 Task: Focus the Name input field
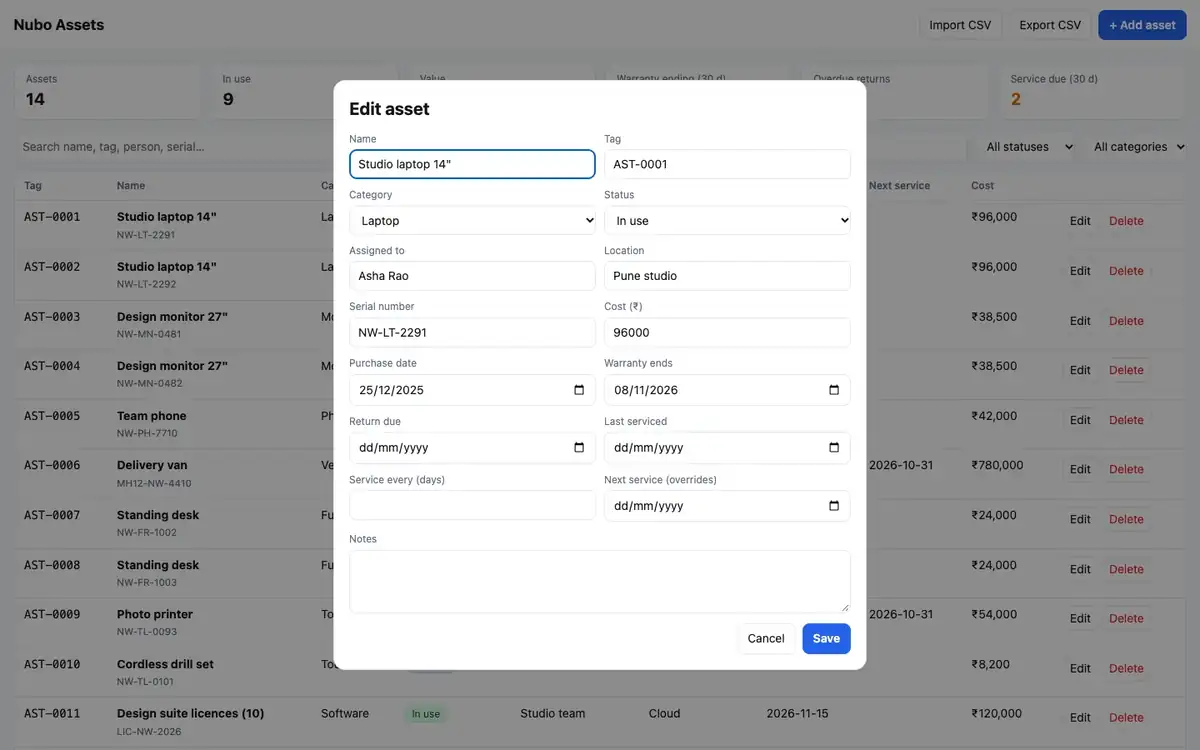point(472,164)
